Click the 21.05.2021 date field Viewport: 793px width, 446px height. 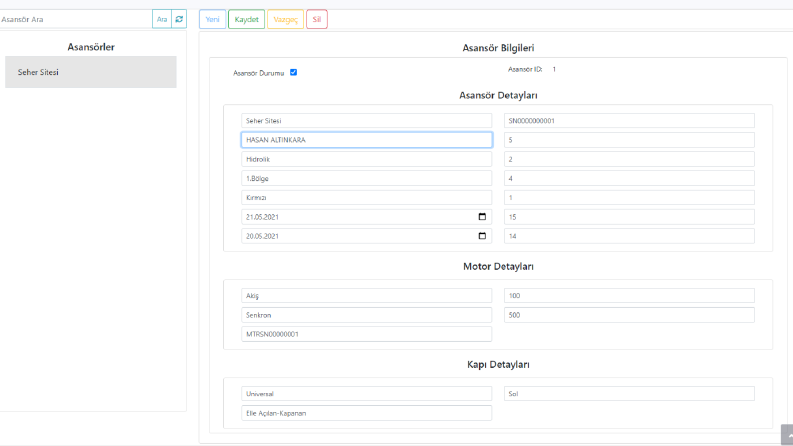tap(366, 217)
